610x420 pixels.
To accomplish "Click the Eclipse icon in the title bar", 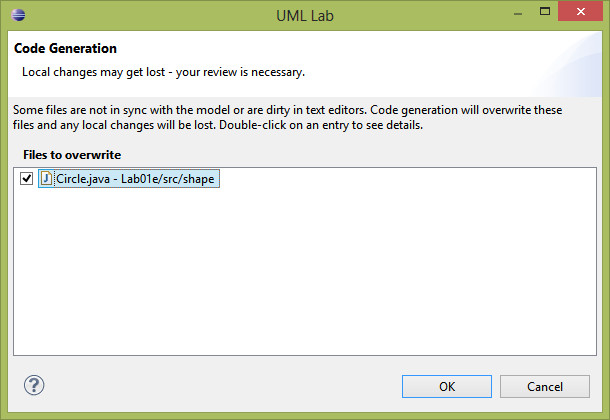I will (x=18, y=15).
